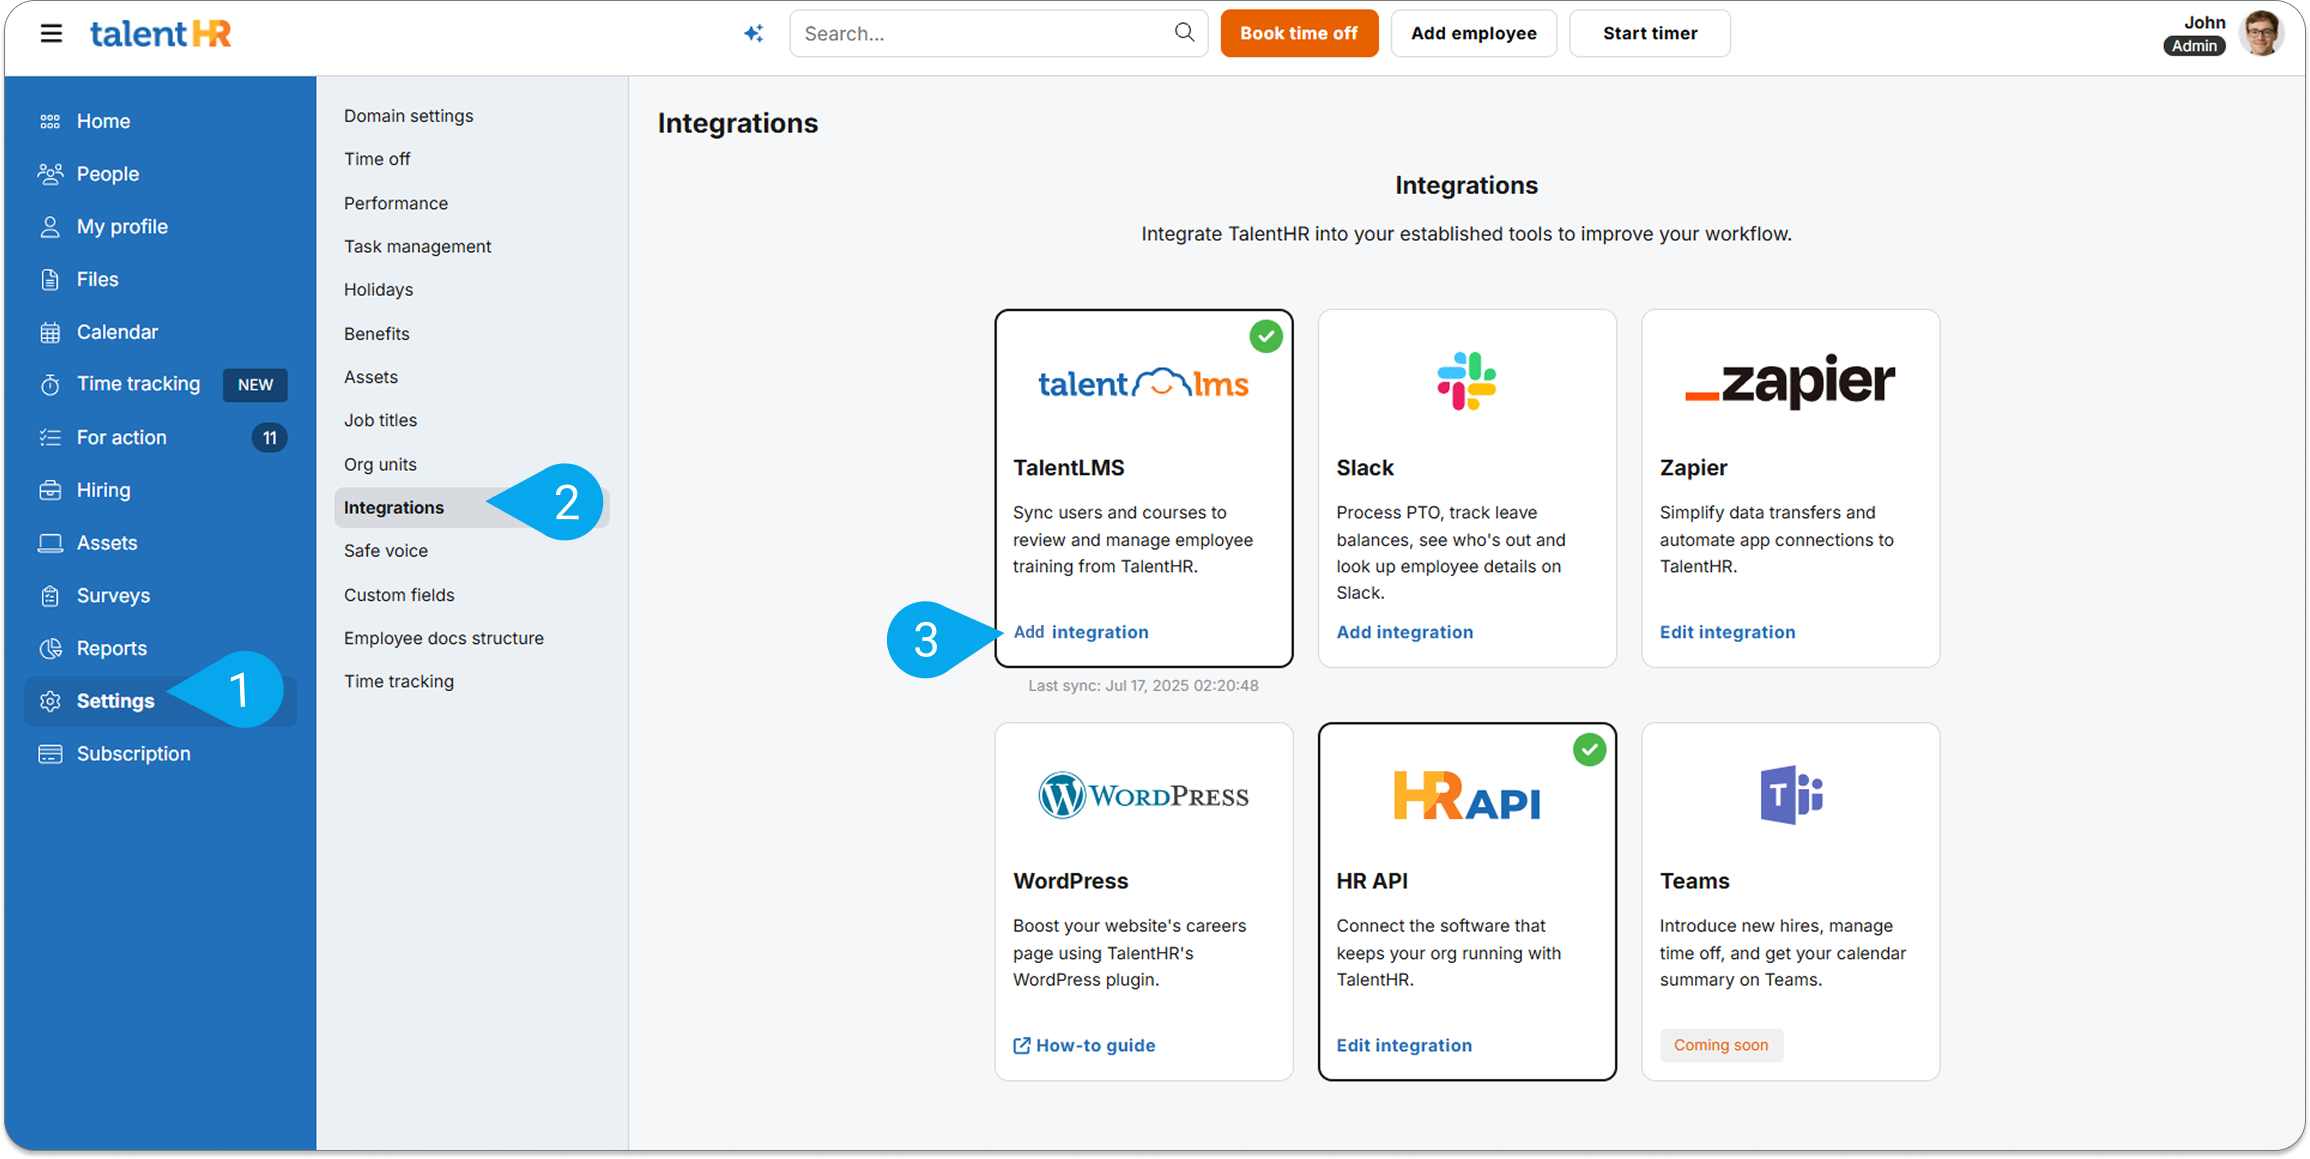Click the search magnifier icon

tap(1184, 32)
